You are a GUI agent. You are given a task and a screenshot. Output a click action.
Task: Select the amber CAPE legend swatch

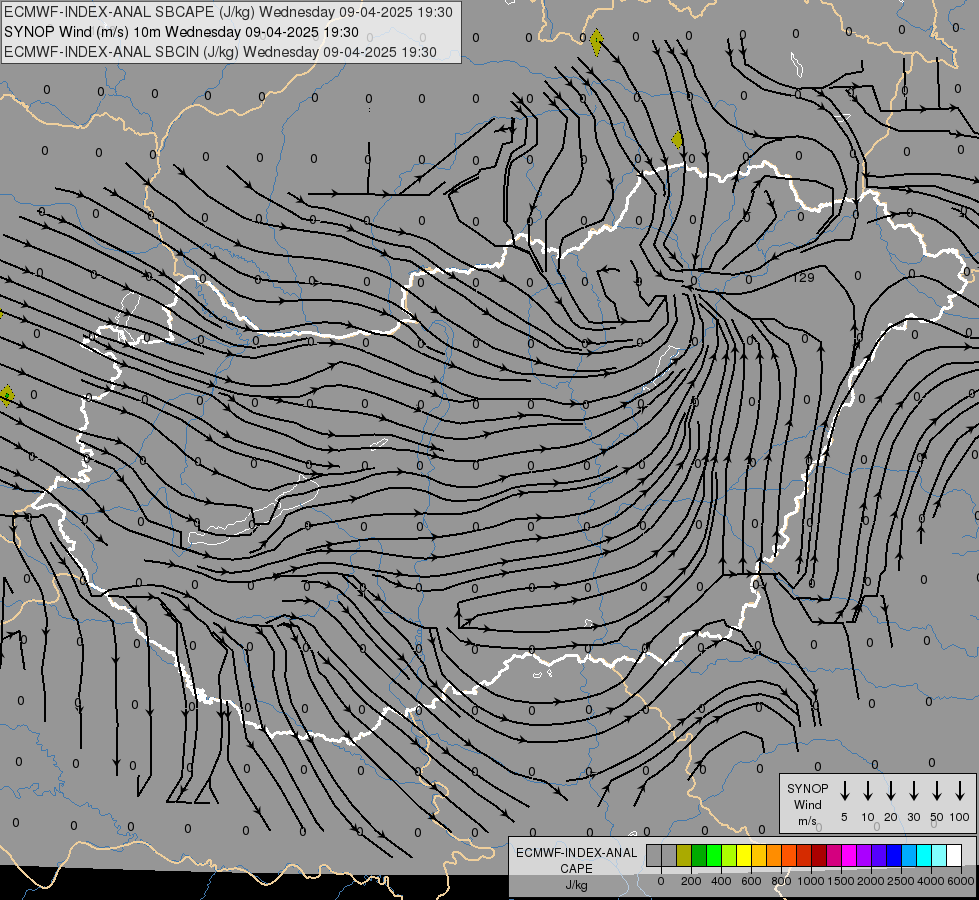759,855
